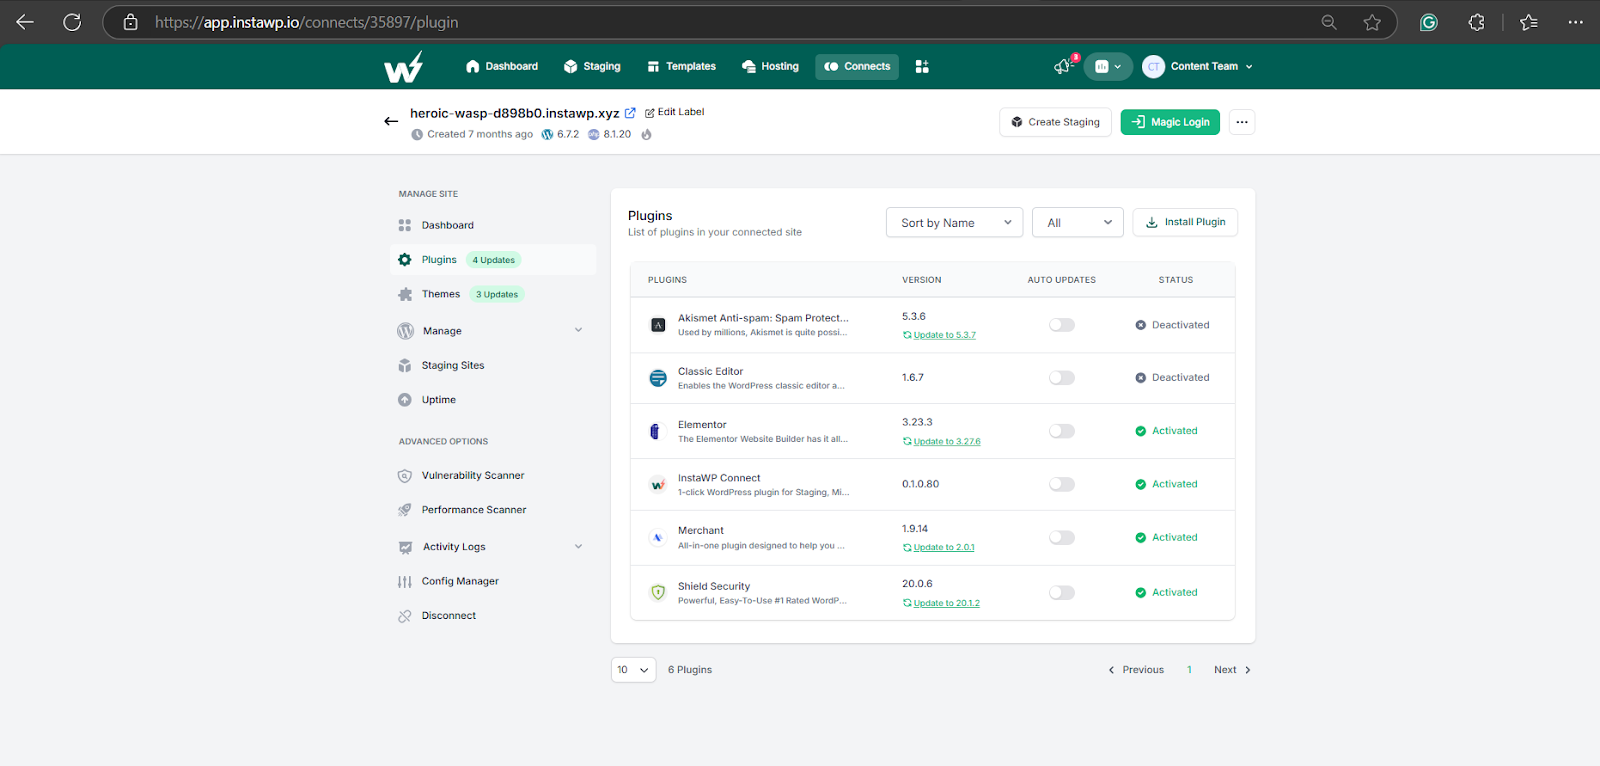The height and width of the screenshot is (766, 1600).
Task: Open Config Manager
Action: [493, 581]
